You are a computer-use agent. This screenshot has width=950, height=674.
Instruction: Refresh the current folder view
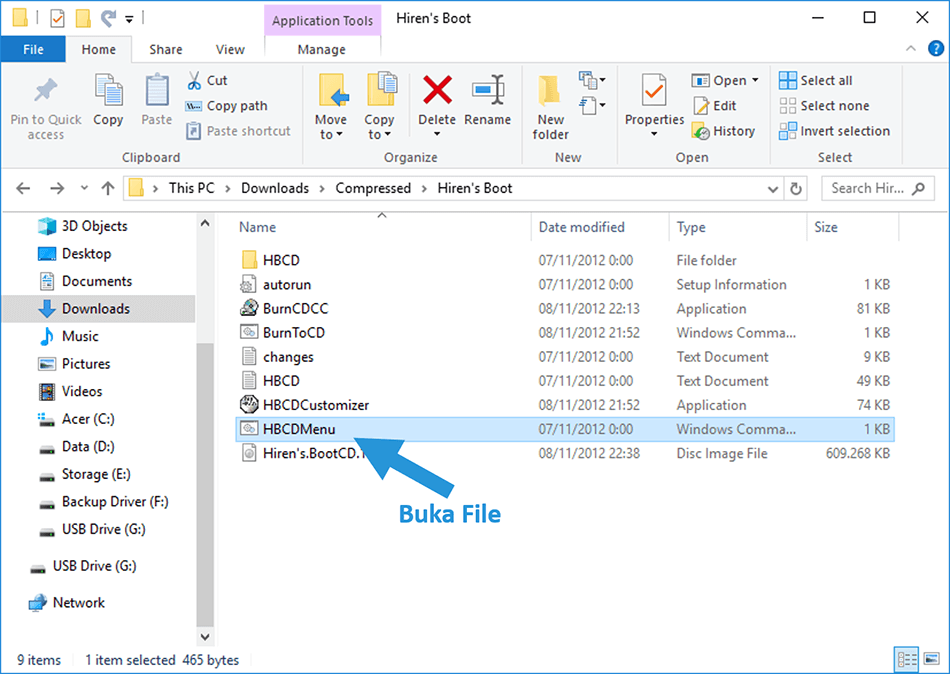click(796, 189)
